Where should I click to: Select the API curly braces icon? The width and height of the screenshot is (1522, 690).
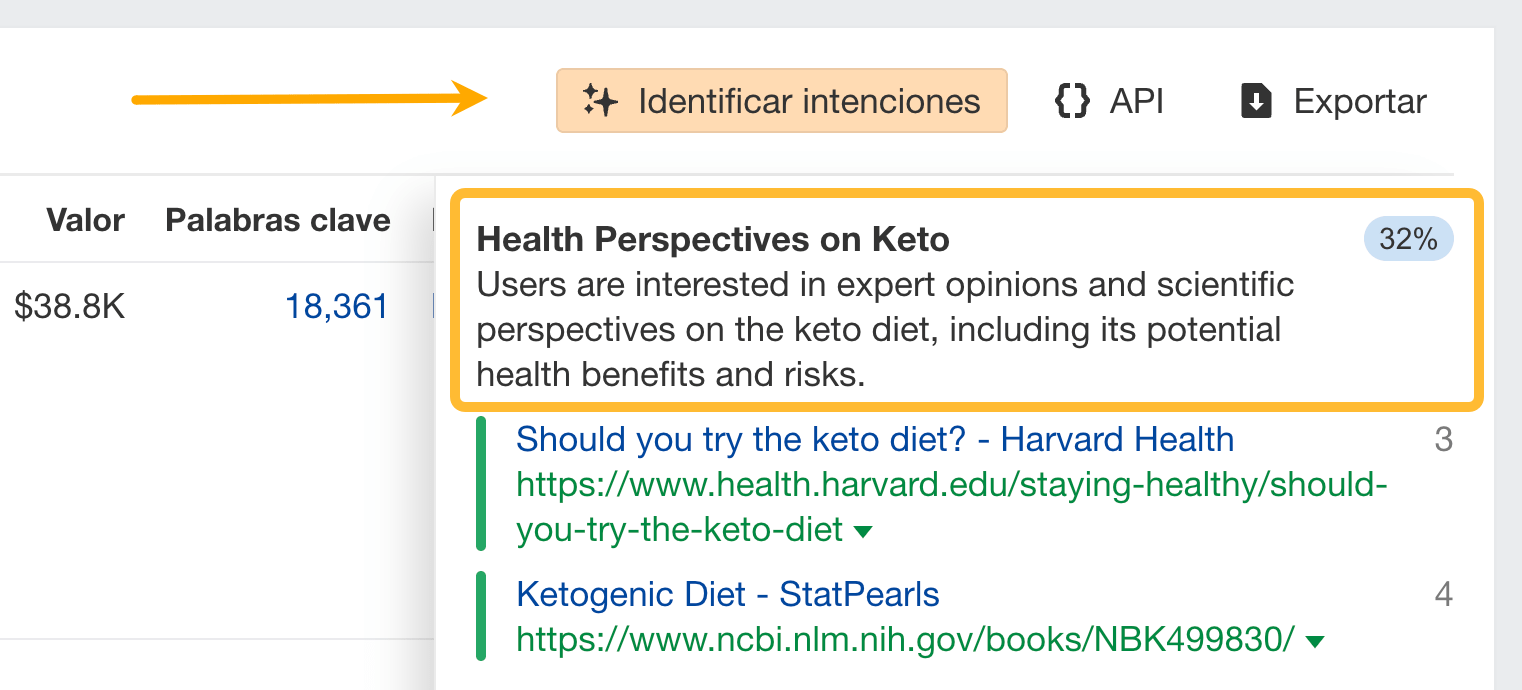pyautogui.click(x=1070, y=100)
